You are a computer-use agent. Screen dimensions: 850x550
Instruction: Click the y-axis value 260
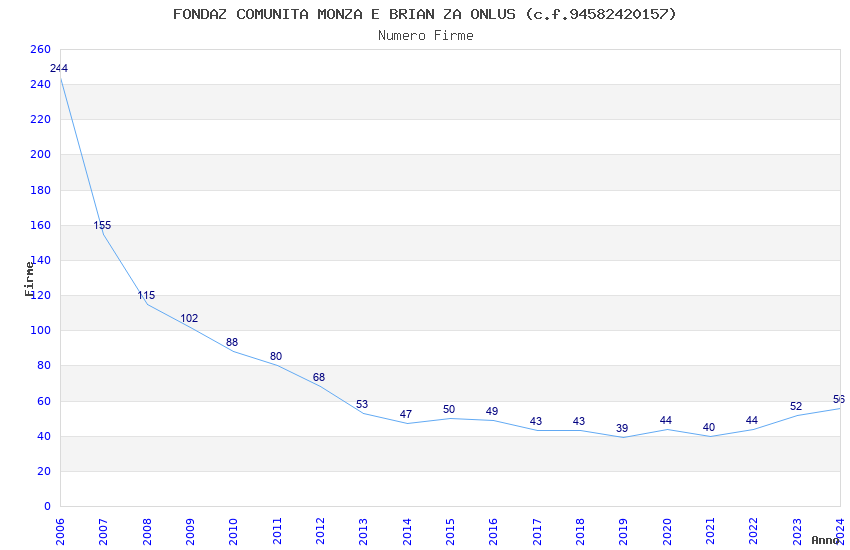(41, 49)
